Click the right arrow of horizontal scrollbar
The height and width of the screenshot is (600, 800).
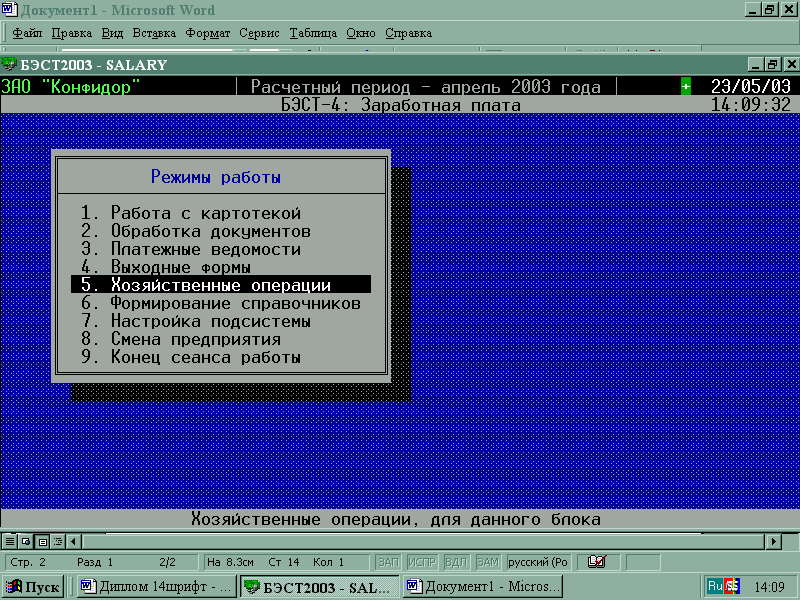coord(773,541)
